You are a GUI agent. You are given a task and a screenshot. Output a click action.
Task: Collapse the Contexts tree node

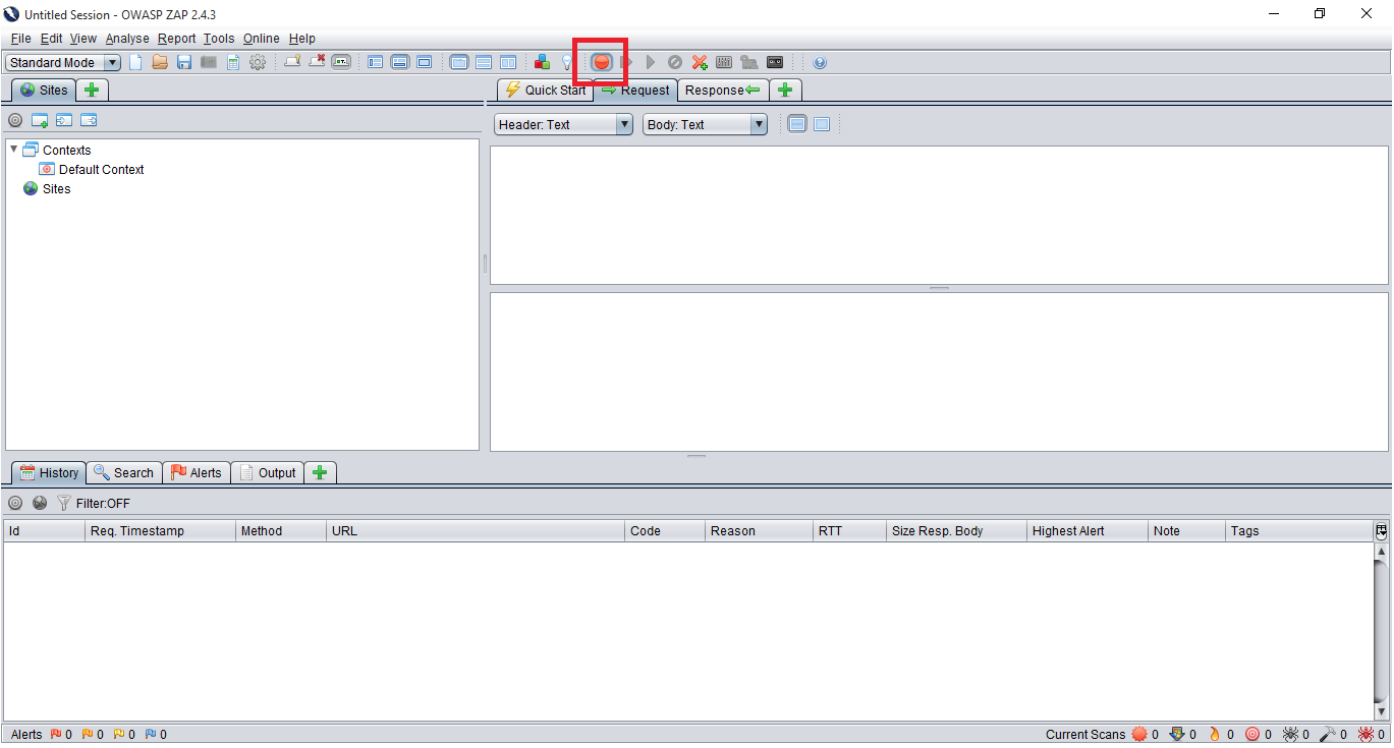point(13,149)
